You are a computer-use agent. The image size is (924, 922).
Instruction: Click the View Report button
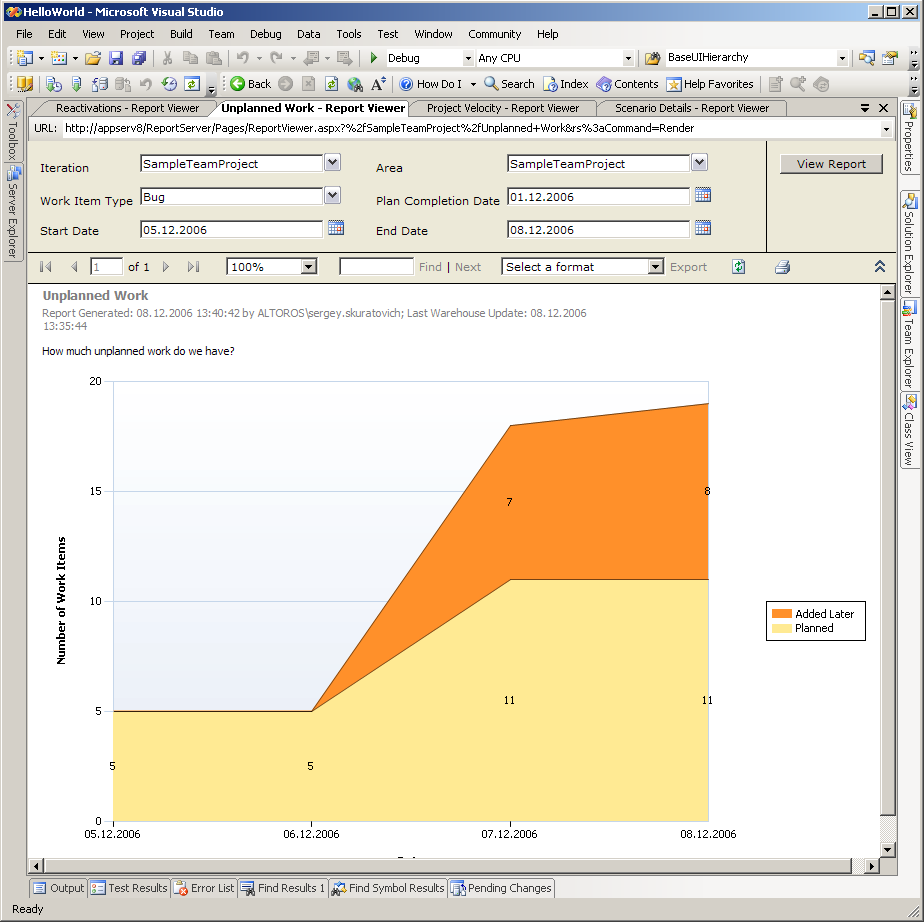[831, 164]
